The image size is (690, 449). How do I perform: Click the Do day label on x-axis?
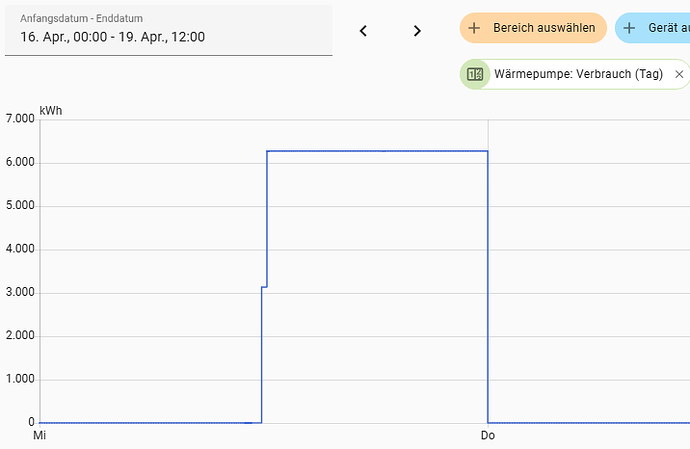[488, 436]
